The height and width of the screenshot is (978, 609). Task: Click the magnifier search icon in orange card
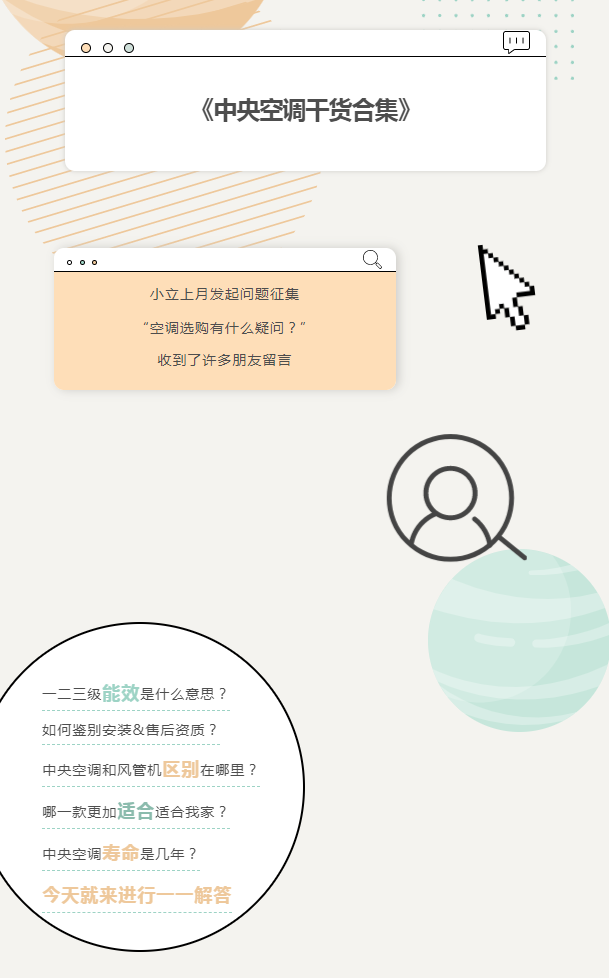373,259
